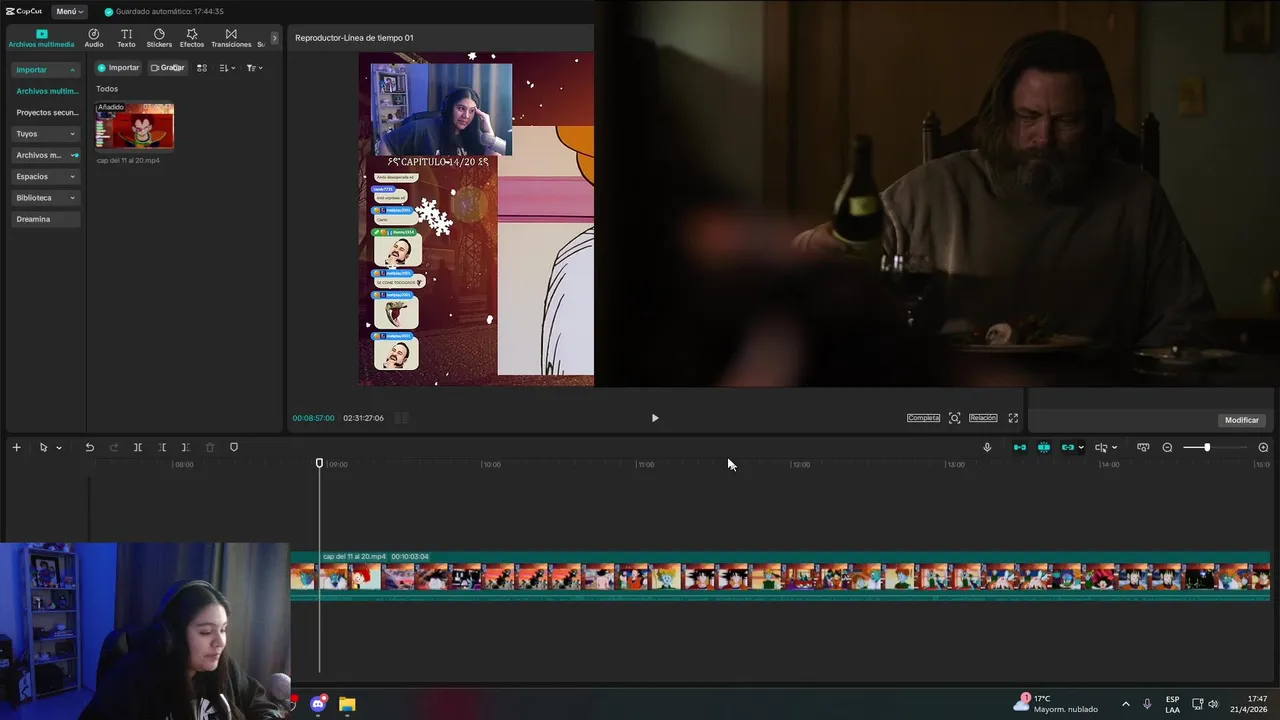Open the pointer tool mode dropdown

pyautogui.click(x=58, y=448)
